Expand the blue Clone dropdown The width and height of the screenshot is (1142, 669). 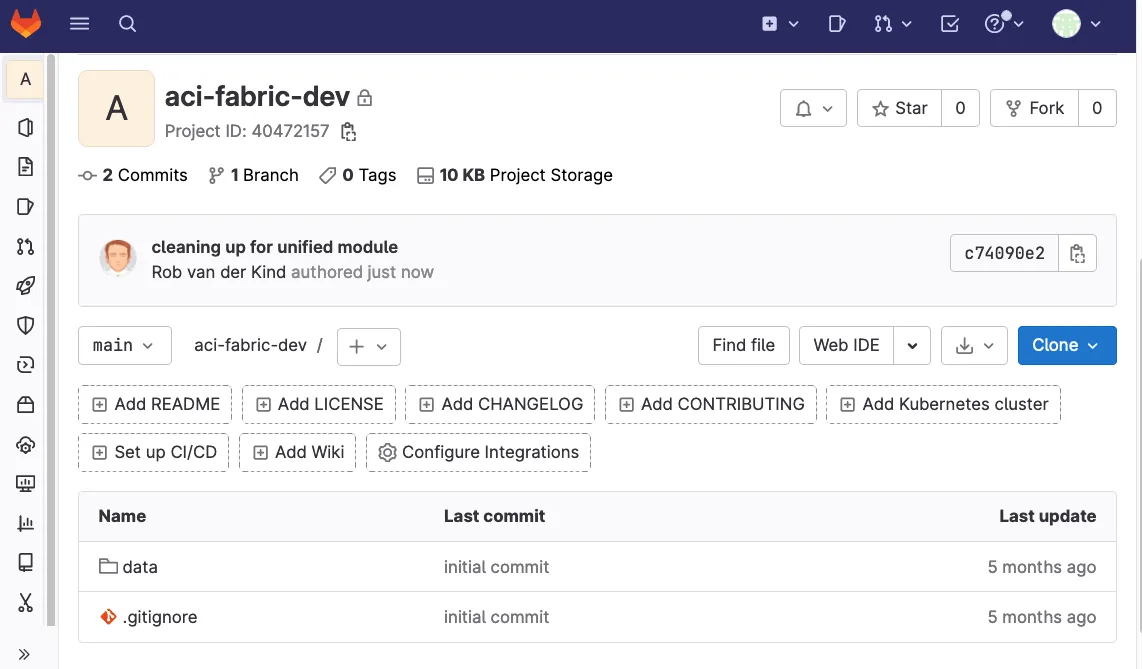1066,345
